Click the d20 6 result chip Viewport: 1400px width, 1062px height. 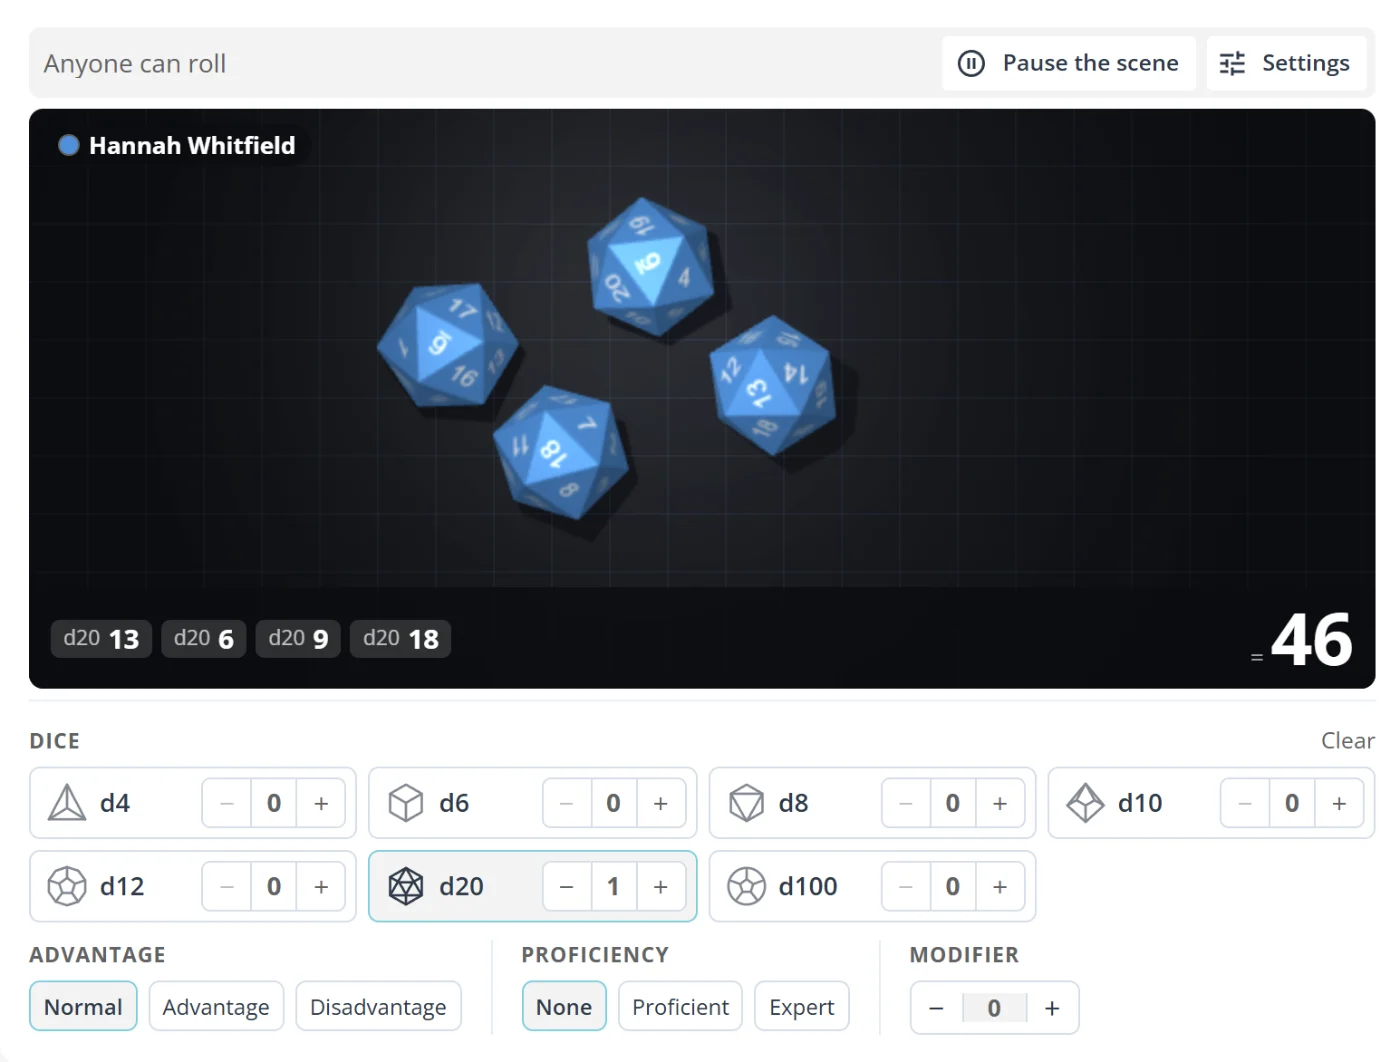[x=204, y=639]
